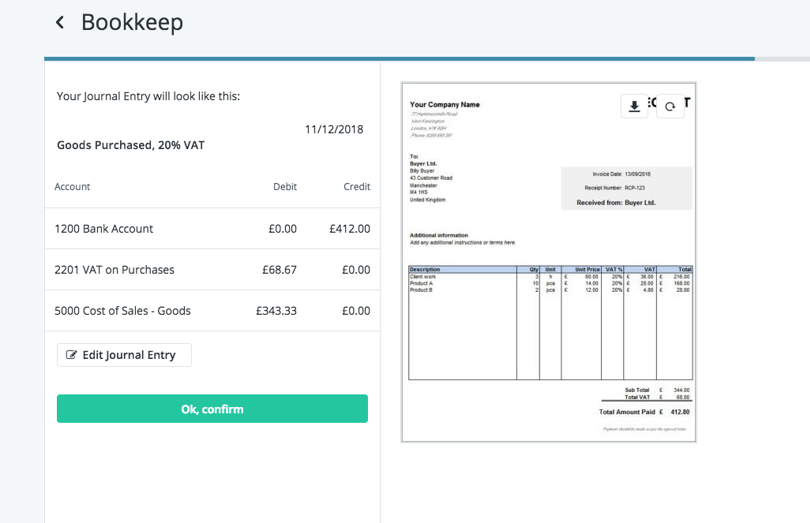Click the date 11/12/2018
Image resolution: width=810 pixels, height=523 pixels.
point(334,129)
